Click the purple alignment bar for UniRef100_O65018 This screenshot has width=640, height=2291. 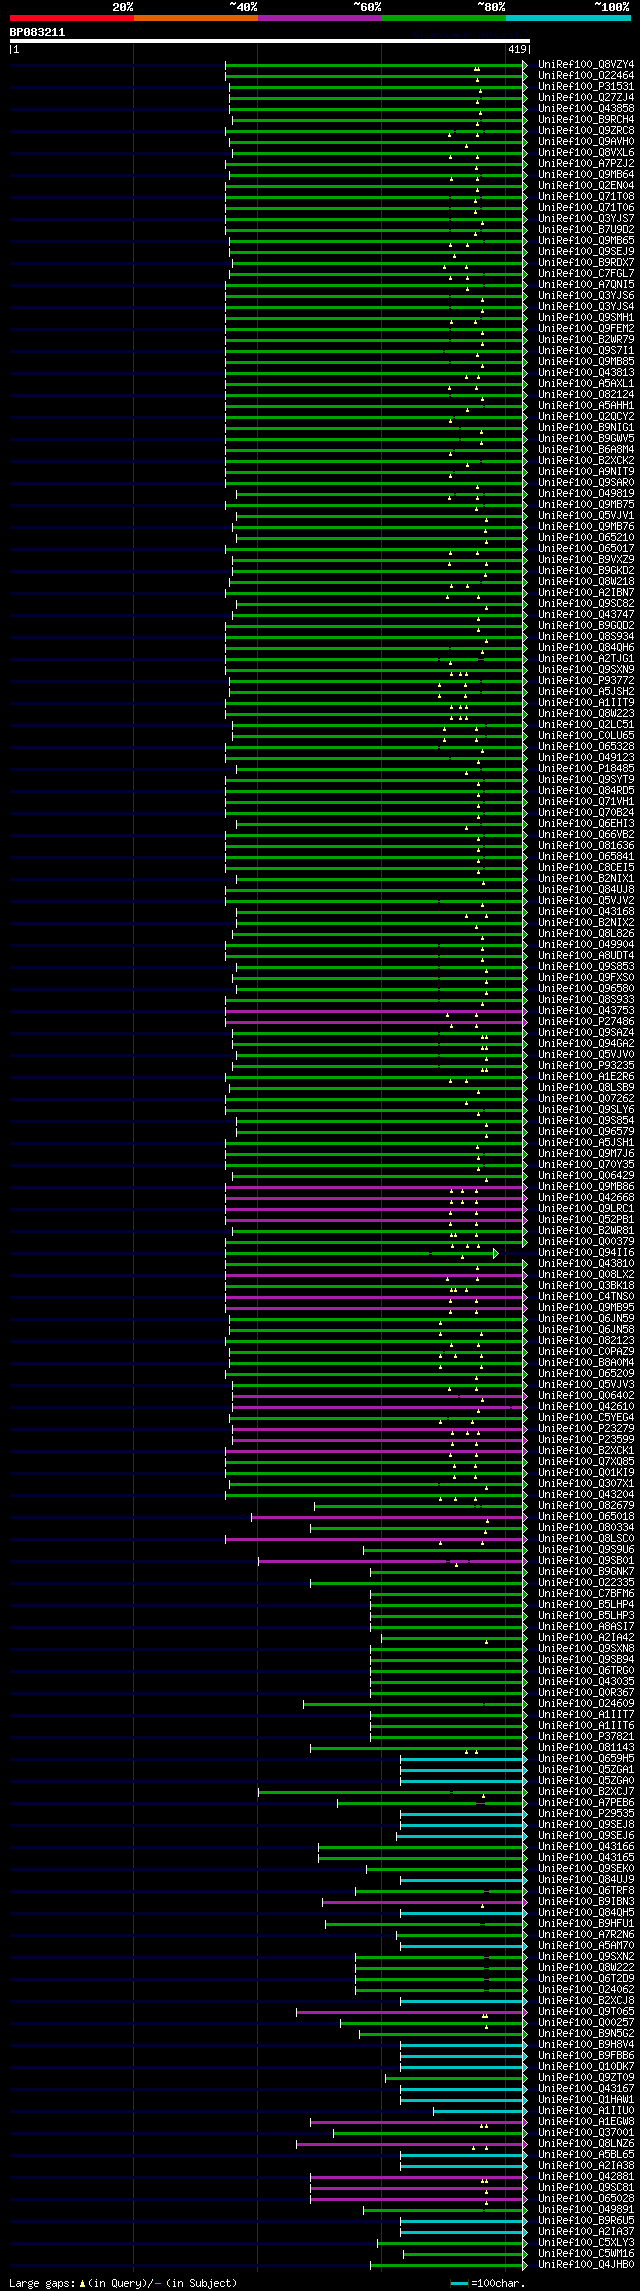tap(387, 1517)
